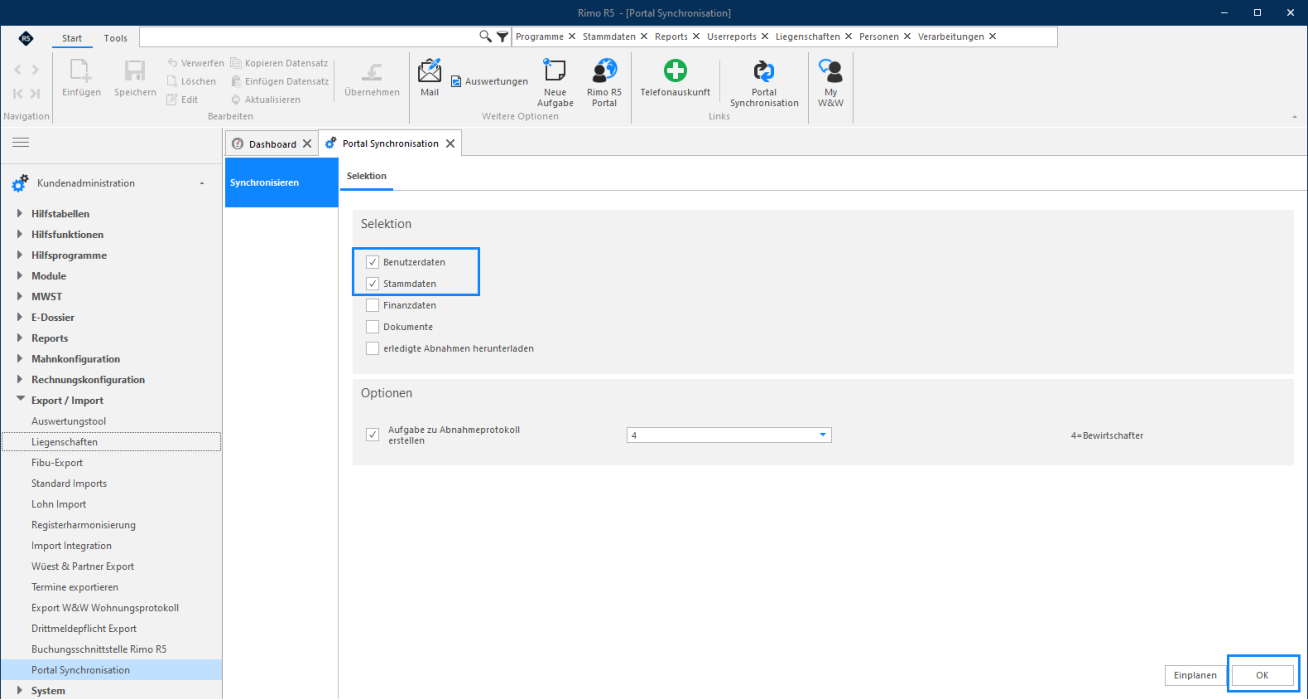
Task: Expand the Hilfstabellen tree node
Action: pyautogui.click(x=19, y=214)
